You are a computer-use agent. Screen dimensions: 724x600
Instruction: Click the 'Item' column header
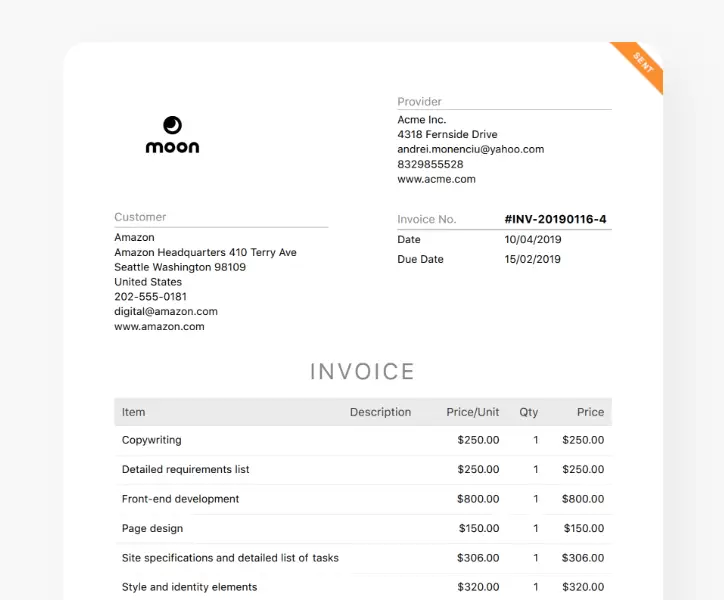point(133,412)
